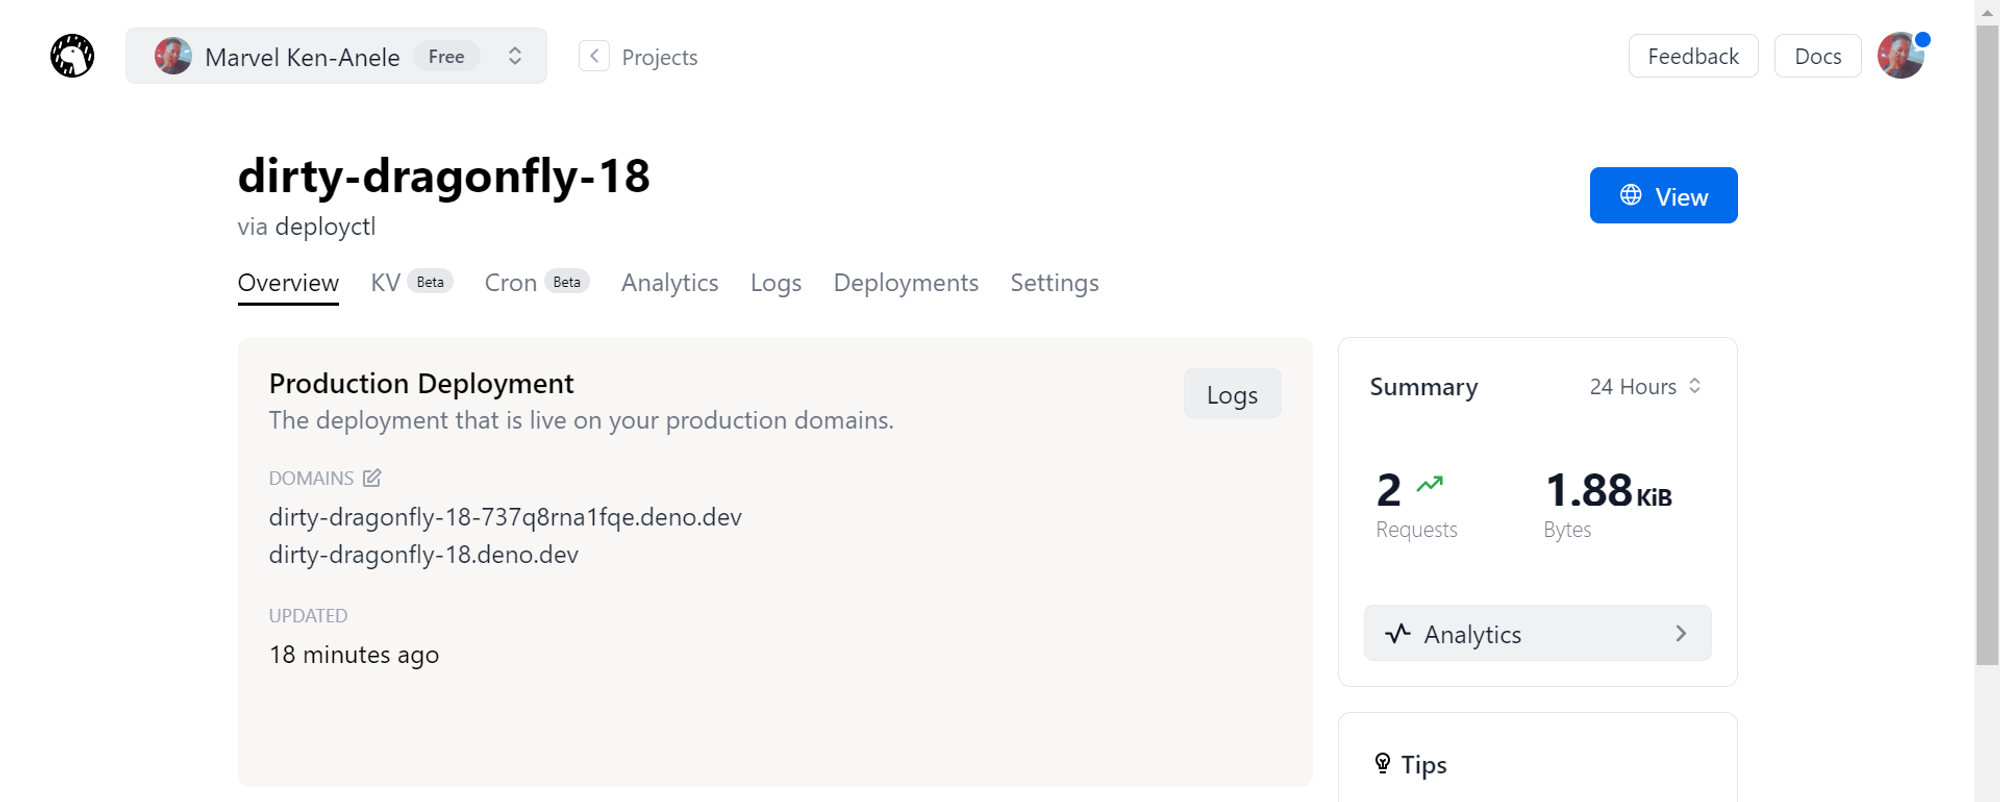Expand the organization switcher chevrons
The height and width of the screenshot is (802, 2000).
click(x=515, y=56)
